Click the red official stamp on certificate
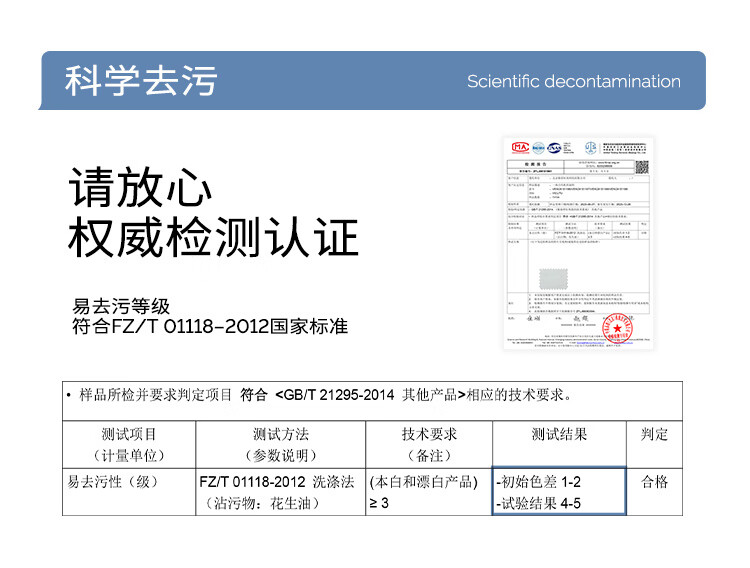Viewport: 750px width, 568px height. [618, 328]
